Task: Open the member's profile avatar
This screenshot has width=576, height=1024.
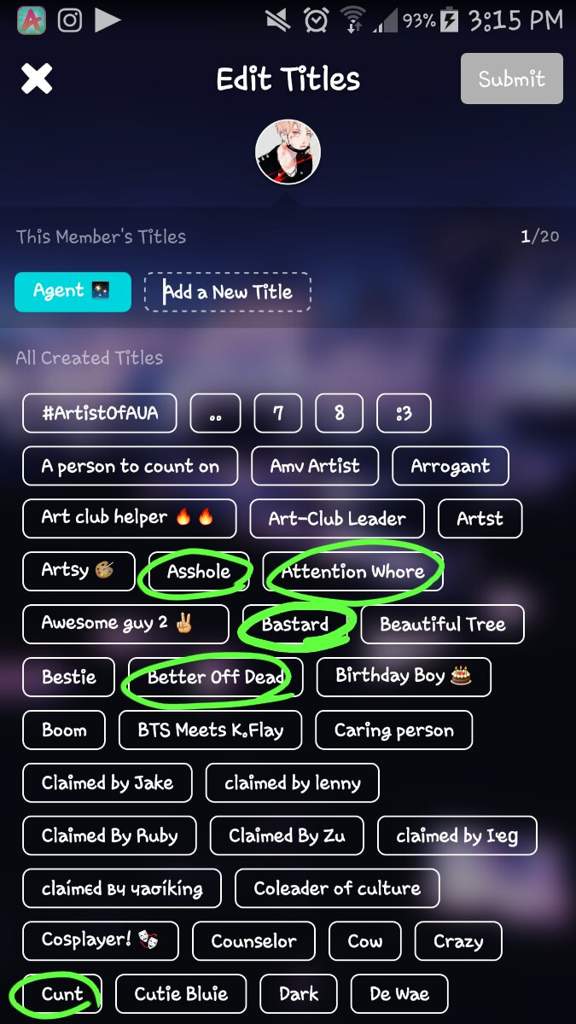Action: click(288, 152)
